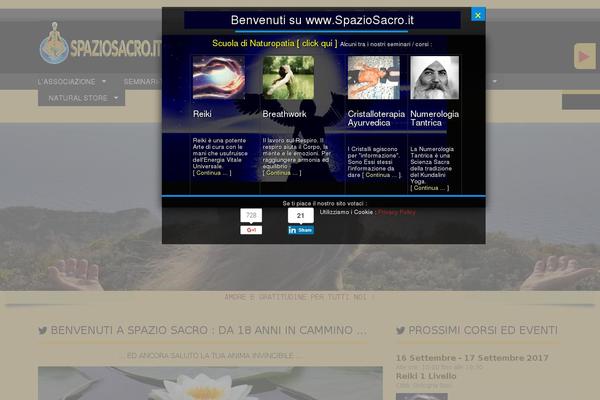Open the Numerologia Tantrica portrait thumbnail

point(434,78)
